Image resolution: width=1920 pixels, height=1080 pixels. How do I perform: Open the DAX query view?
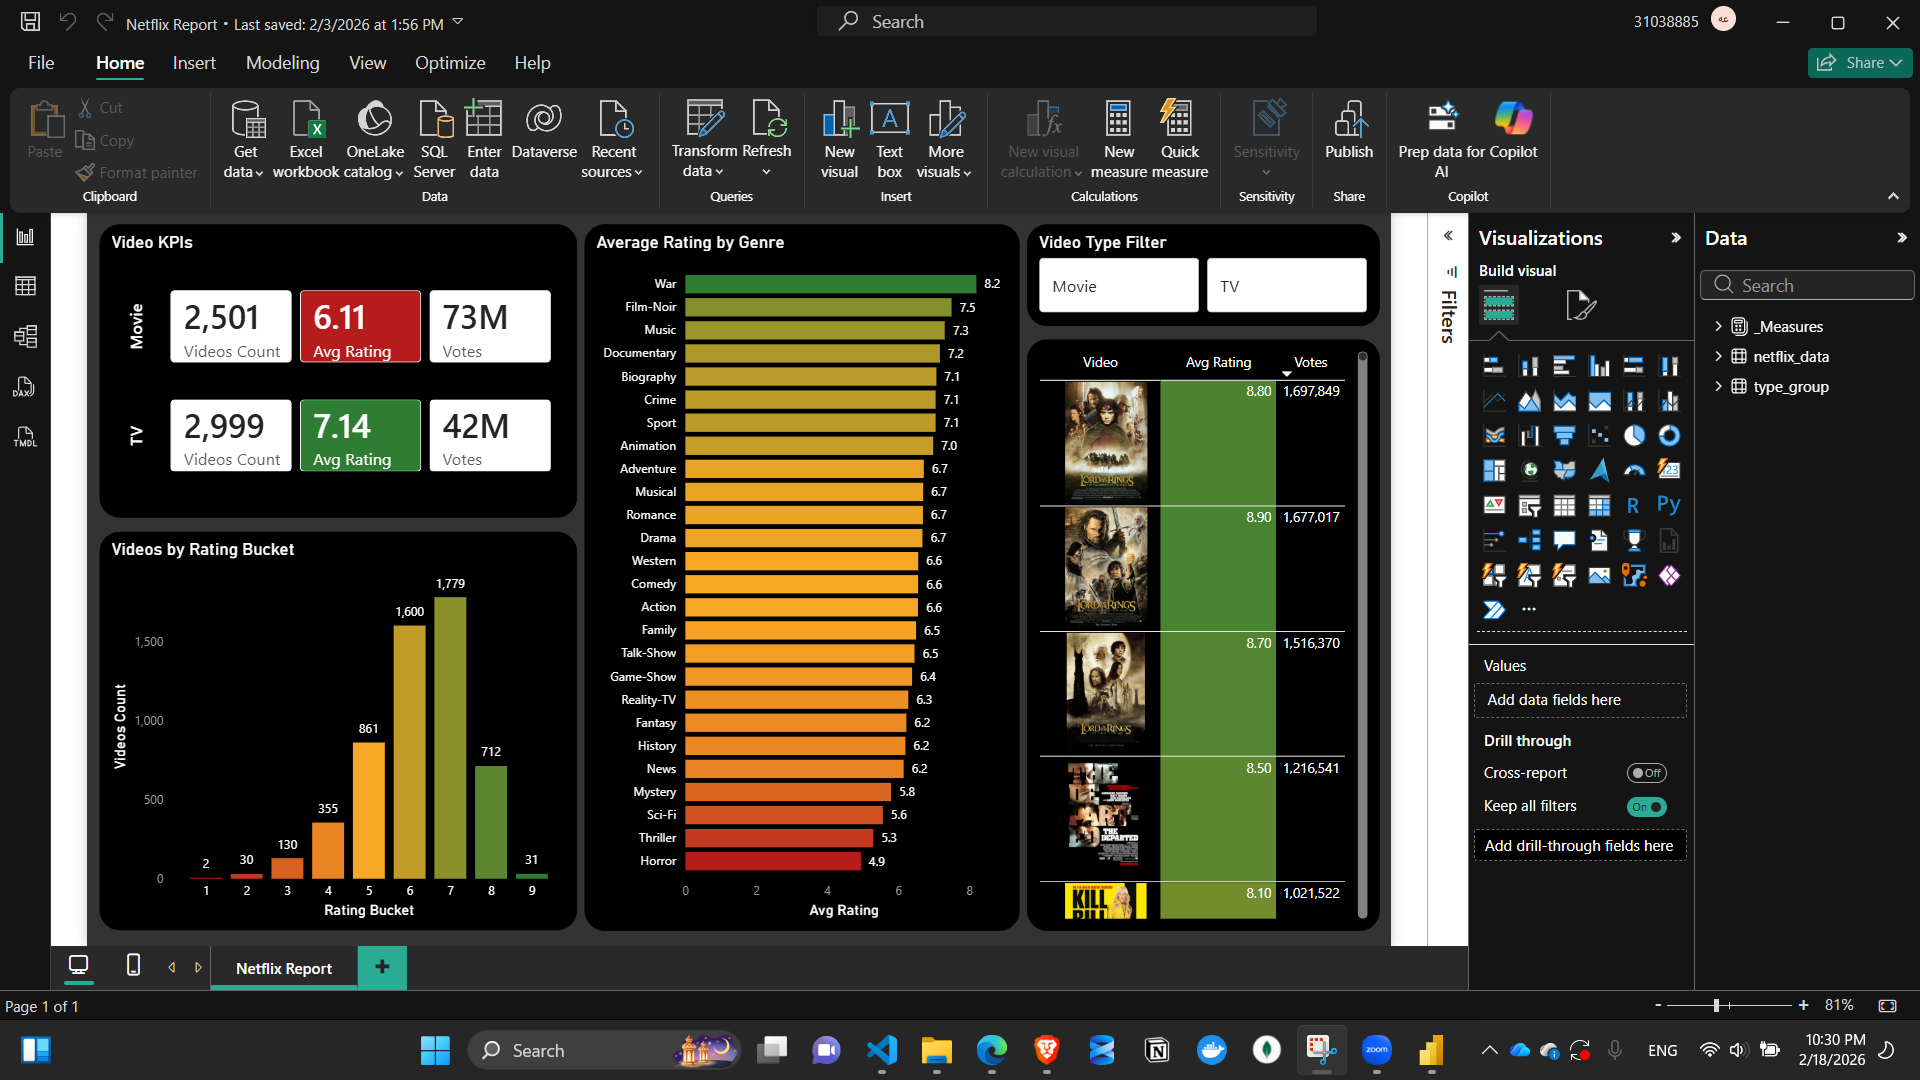click(25, 387)
